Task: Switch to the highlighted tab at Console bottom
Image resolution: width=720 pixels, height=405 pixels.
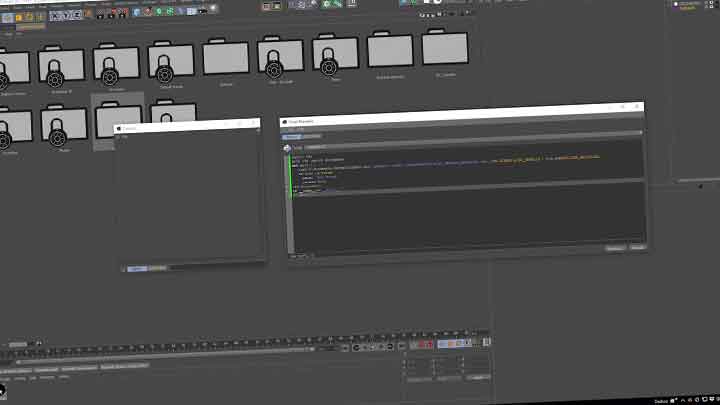Action: point(135,268)
